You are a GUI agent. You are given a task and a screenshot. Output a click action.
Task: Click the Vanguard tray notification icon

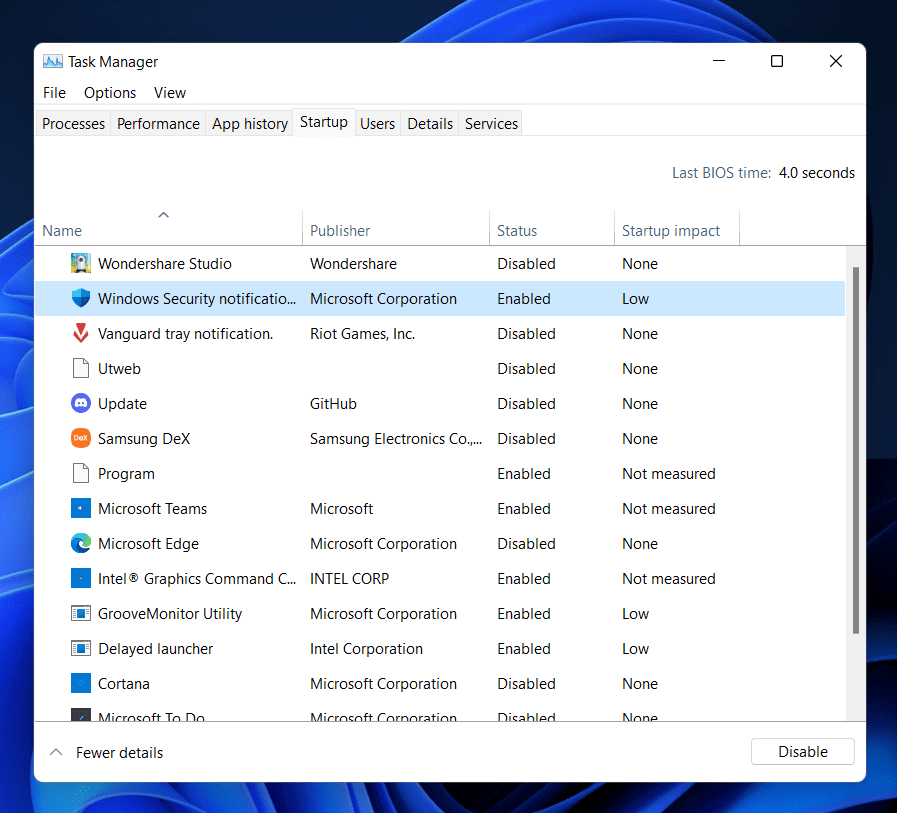pos(81,334)
